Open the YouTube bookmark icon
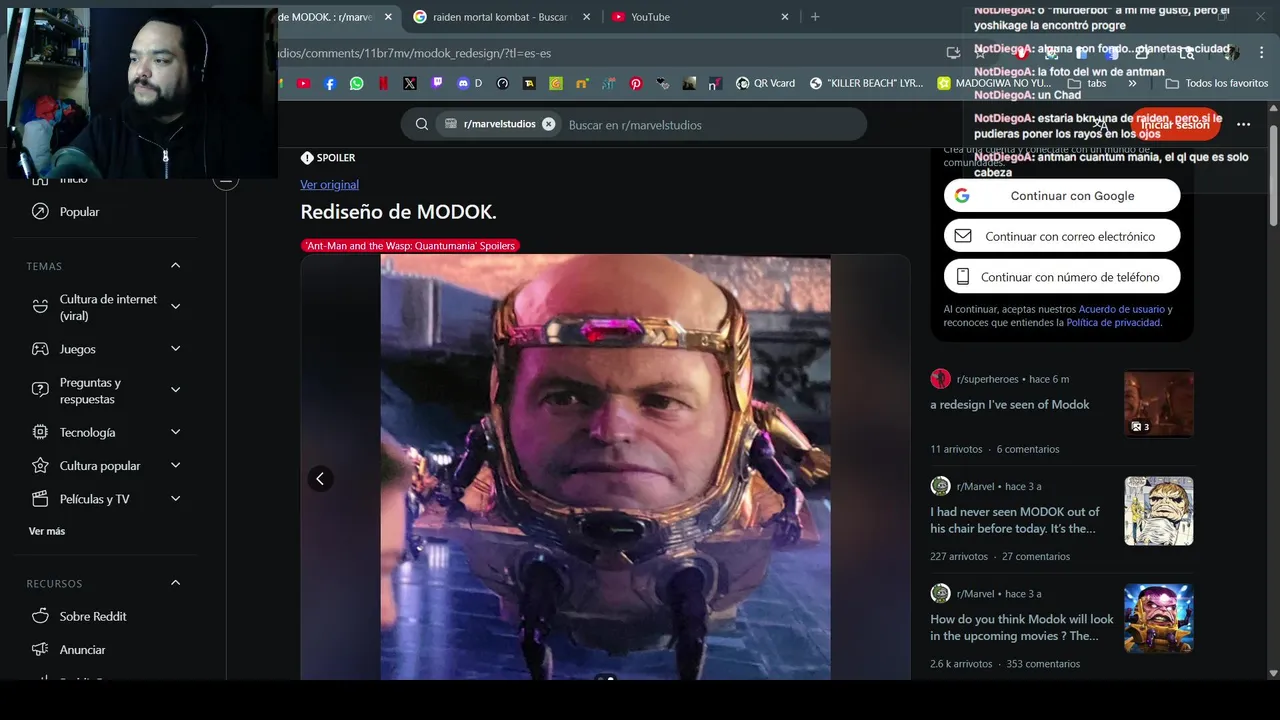The image size is (1280, 720). click(304, 84)
